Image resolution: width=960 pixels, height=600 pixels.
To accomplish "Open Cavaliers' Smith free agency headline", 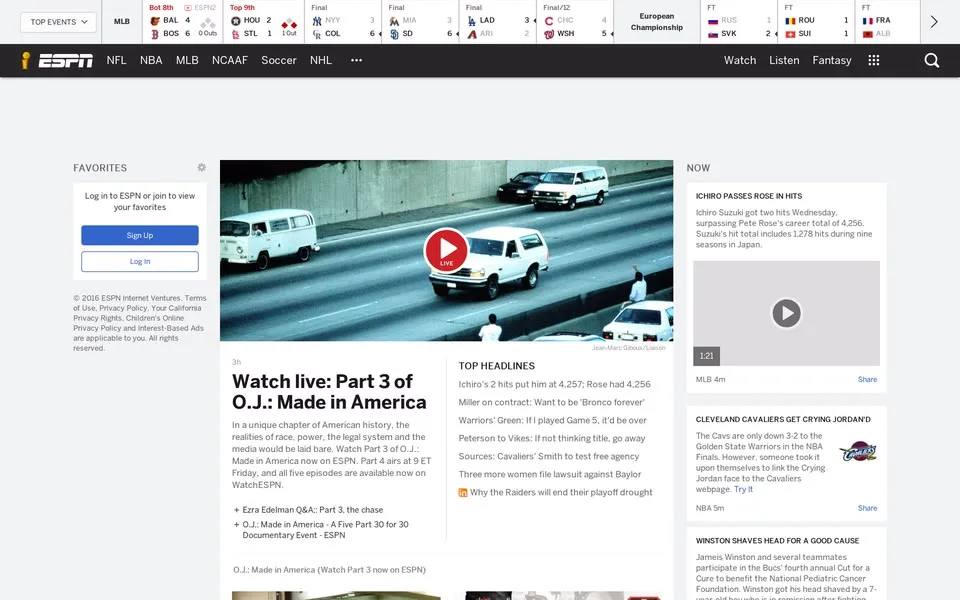I will point(549,457).
